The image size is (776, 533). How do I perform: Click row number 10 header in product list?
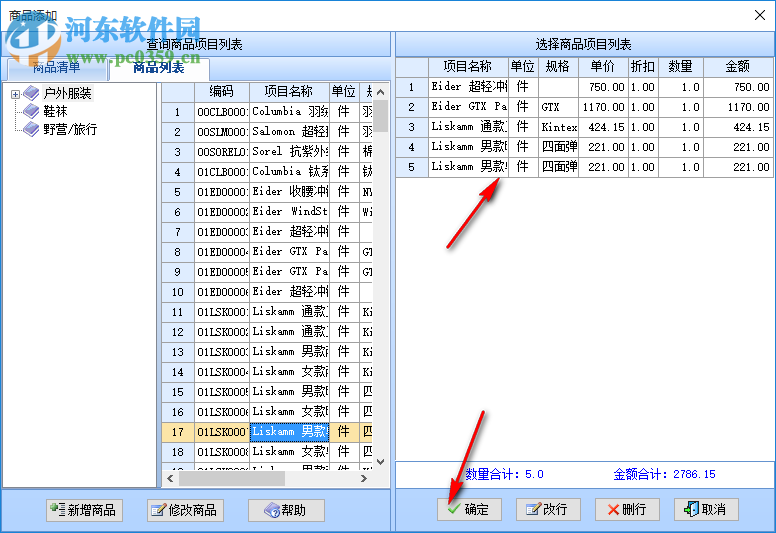tap(178, 292)
